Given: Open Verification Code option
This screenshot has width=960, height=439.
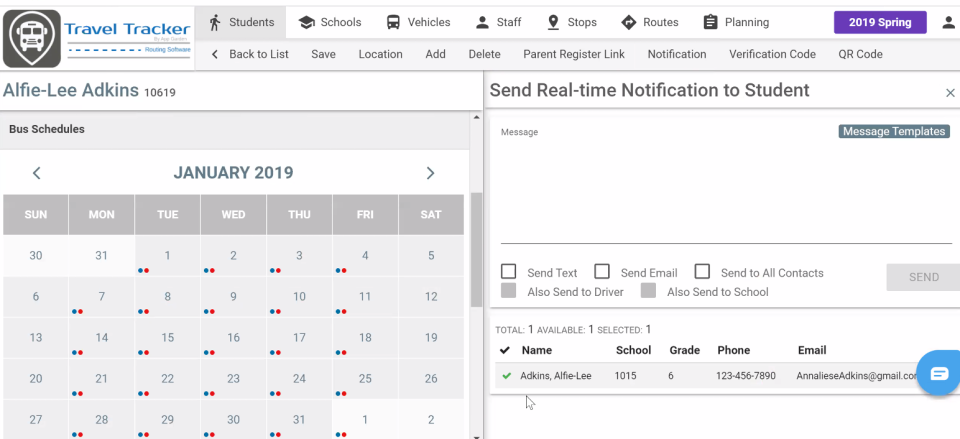Looking at the screenshot, I should pos(772,54).
